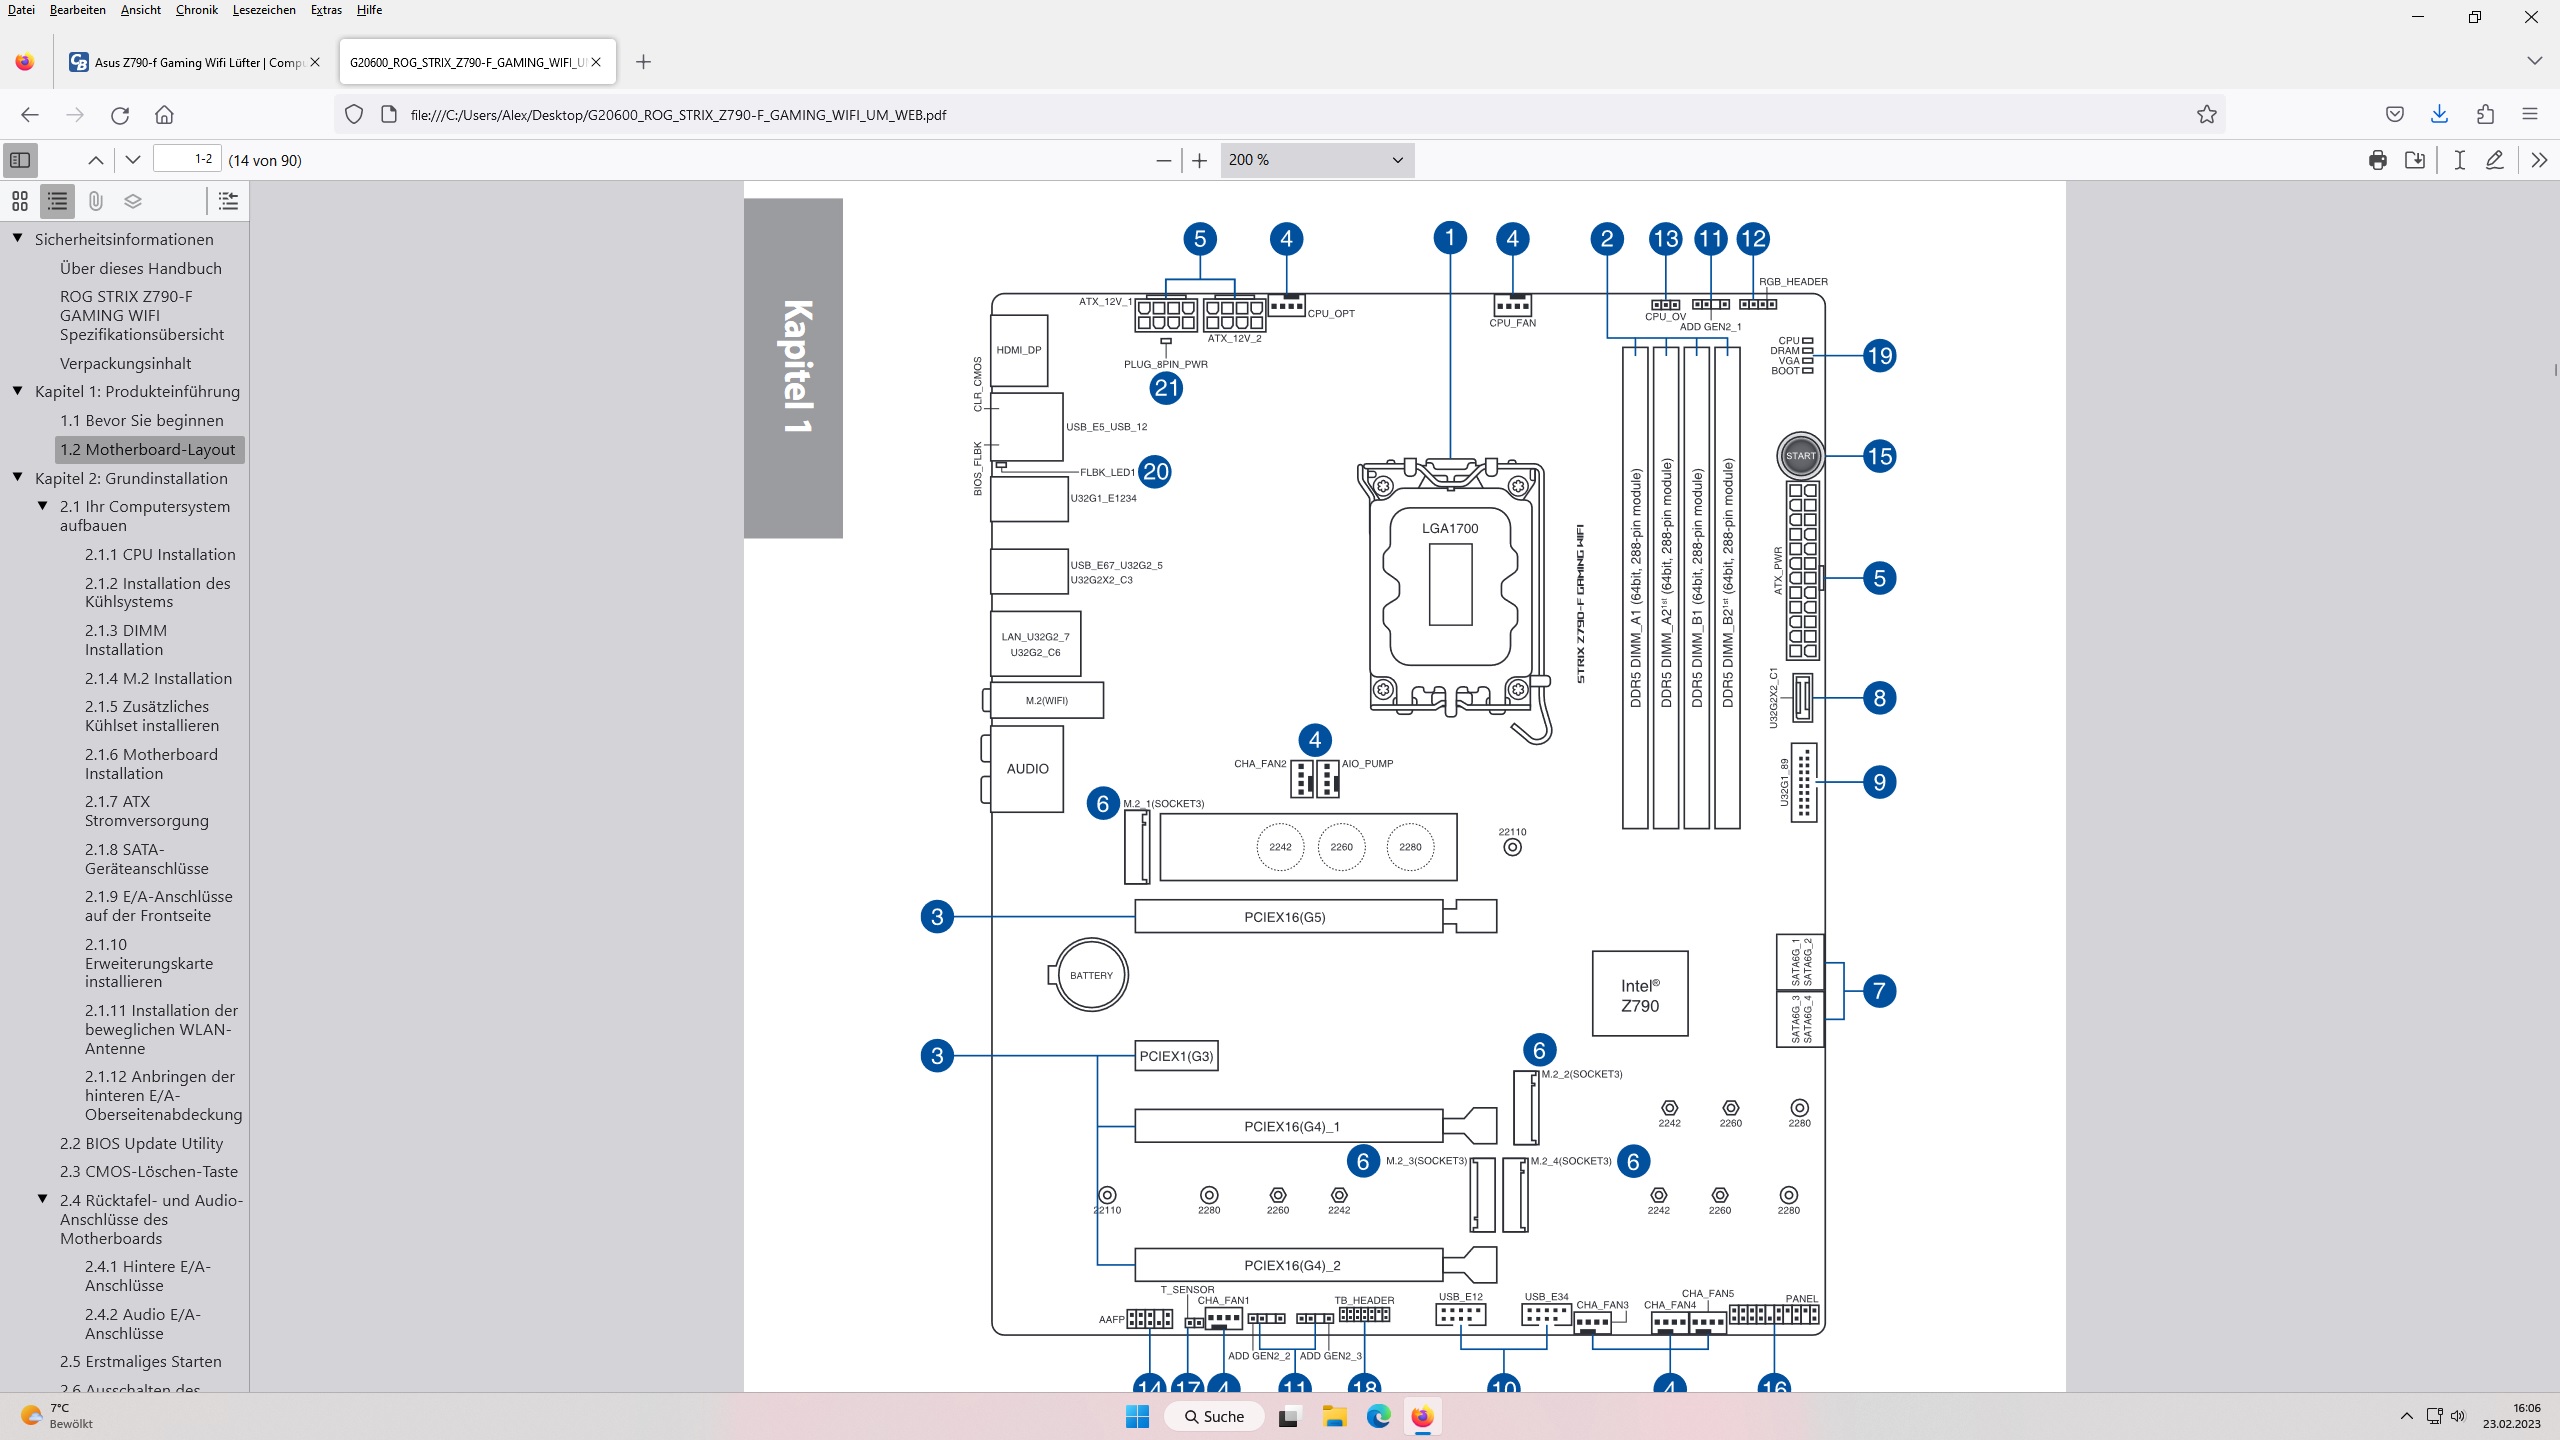Jump to outline's current item
The height and width of the screenshot is (1440, 2560).
(x=228, y=202)
